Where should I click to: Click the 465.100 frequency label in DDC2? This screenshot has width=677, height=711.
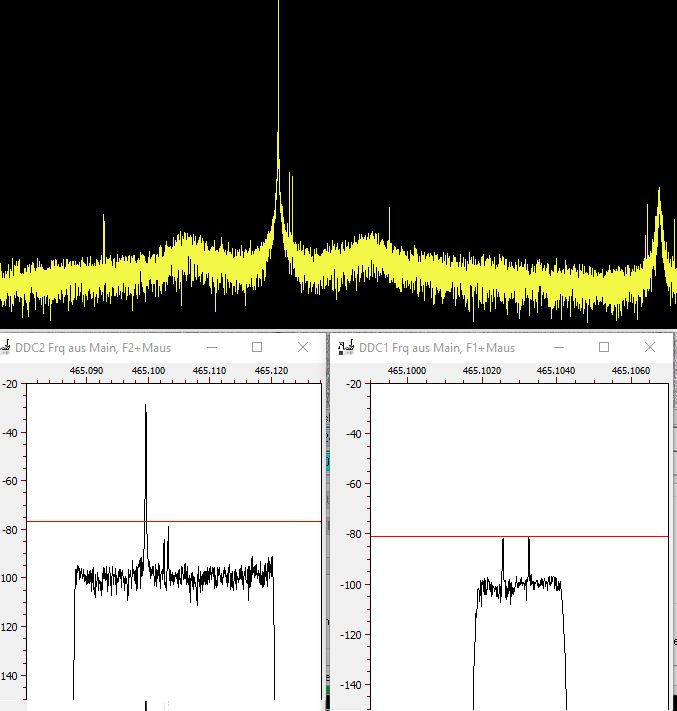click(148, 370)
